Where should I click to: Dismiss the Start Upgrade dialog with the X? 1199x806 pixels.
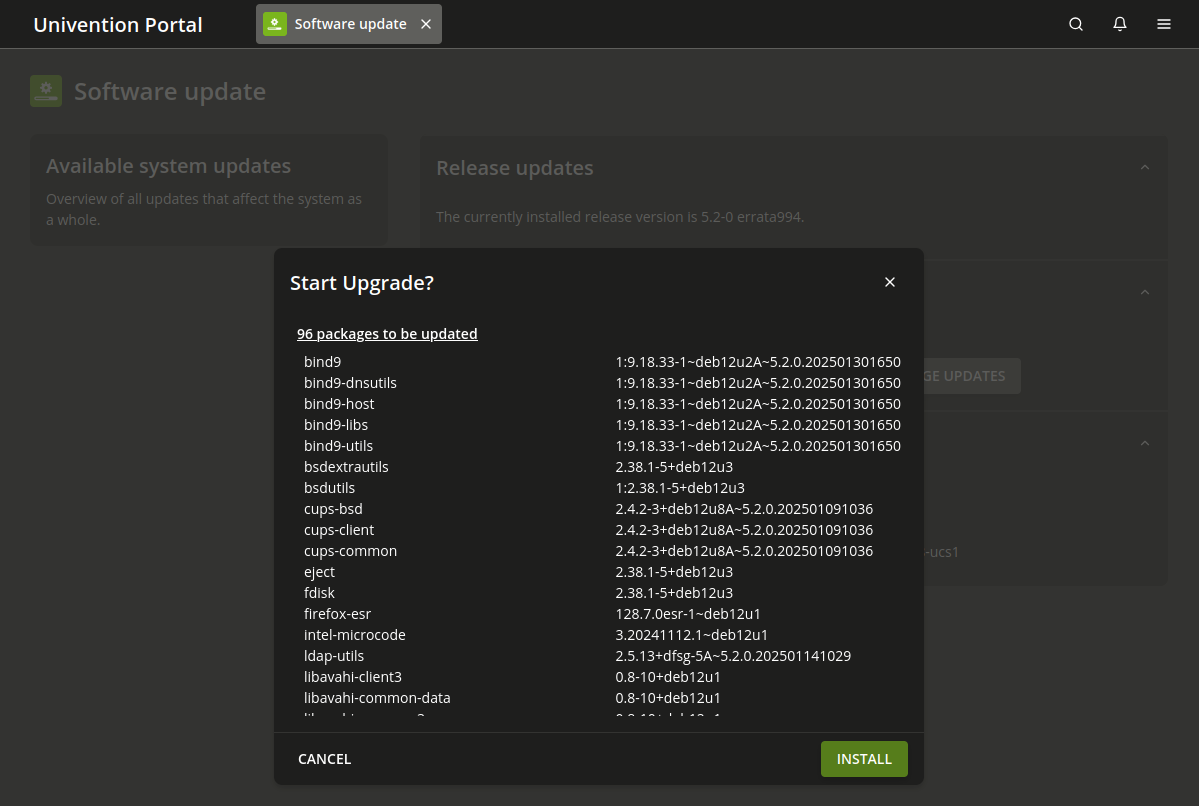tap(889, 282)
